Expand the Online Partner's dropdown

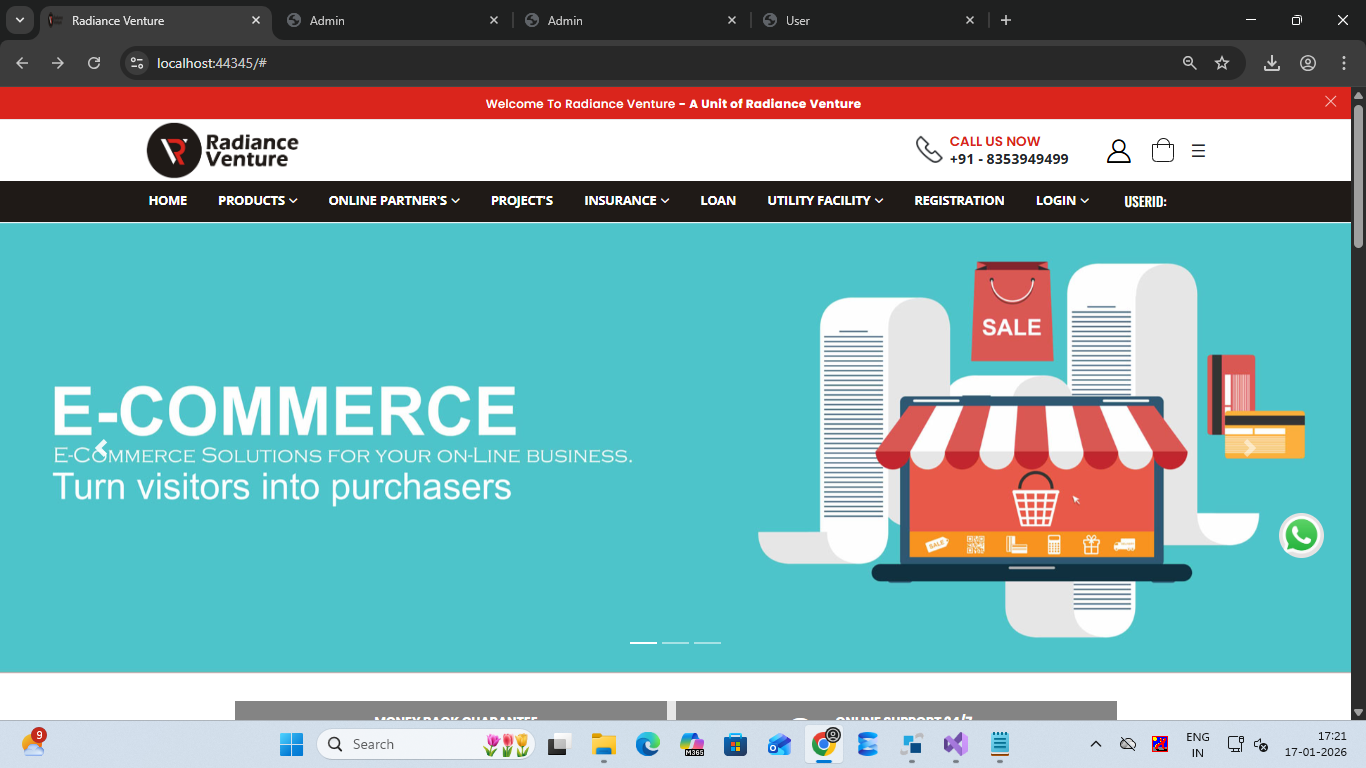coord(394,201)
